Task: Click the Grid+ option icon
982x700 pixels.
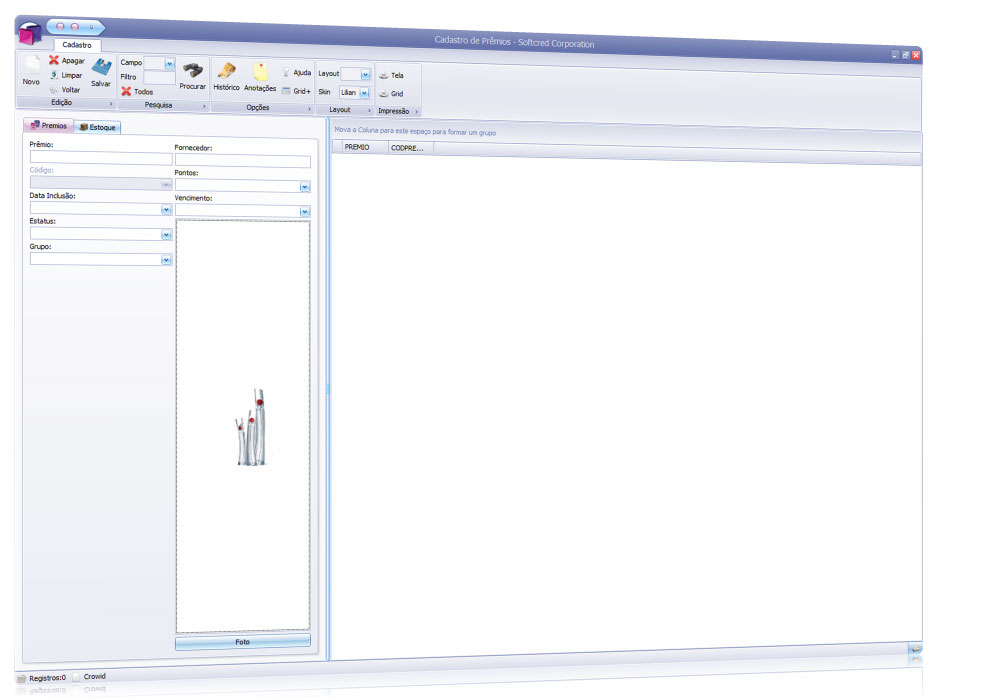Action: point(286,90)
